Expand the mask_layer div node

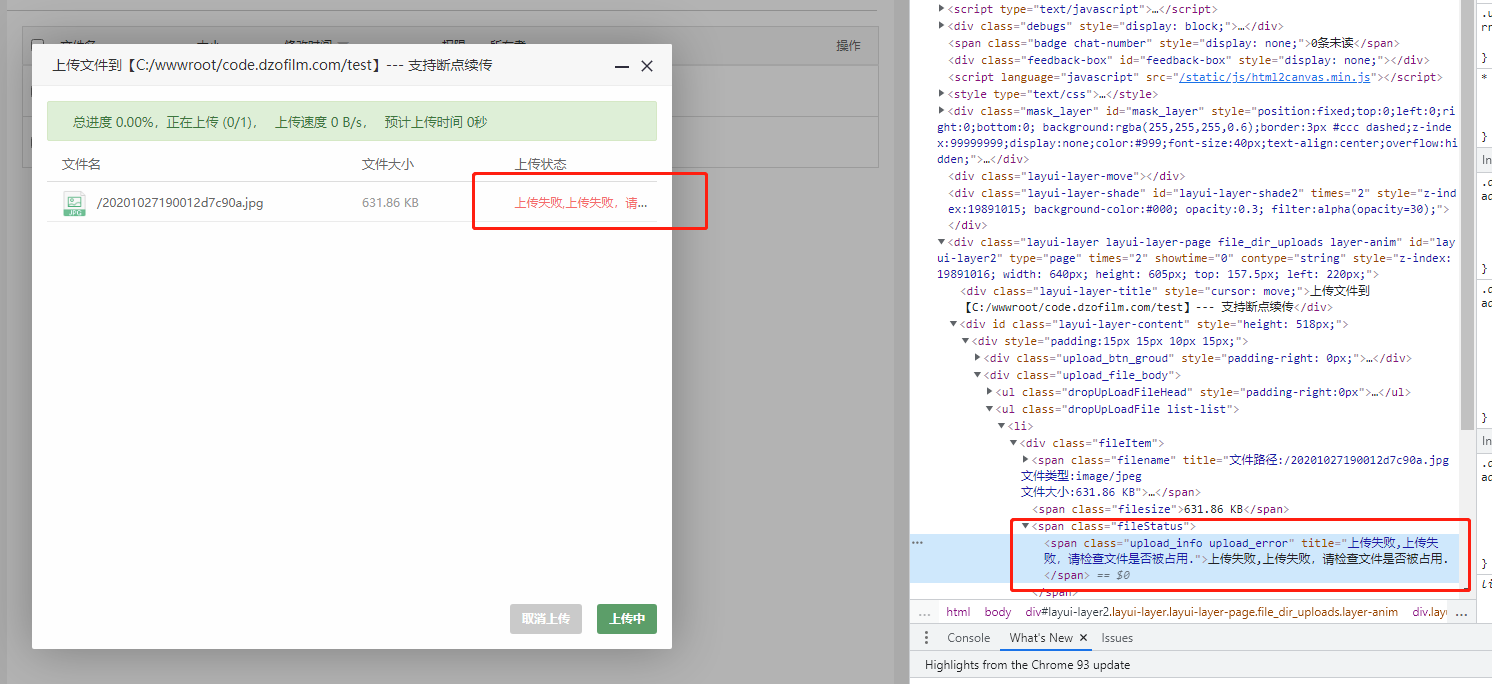[x=941, y=111]
